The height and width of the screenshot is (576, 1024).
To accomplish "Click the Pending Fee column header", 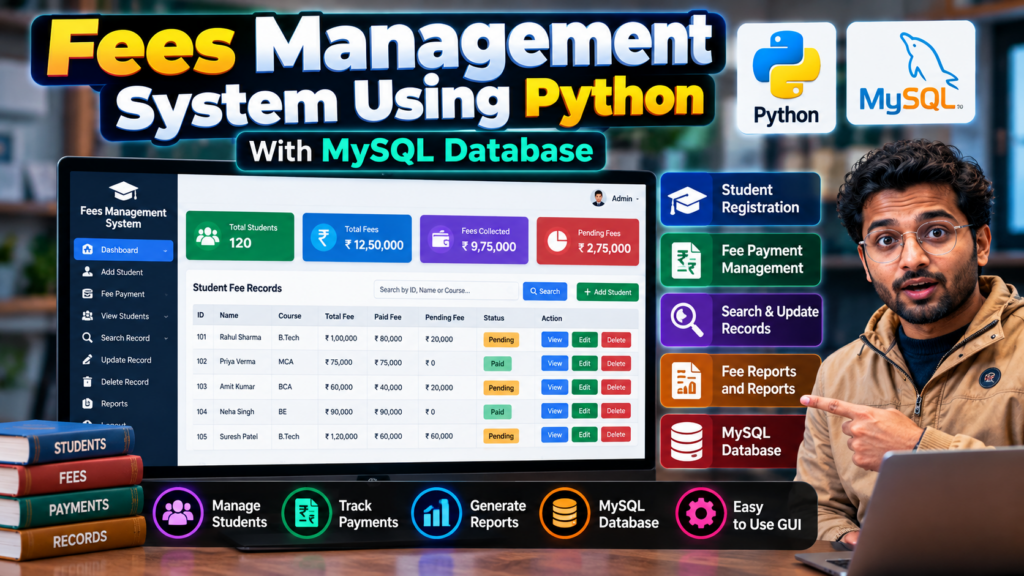I will pos(444,317).
